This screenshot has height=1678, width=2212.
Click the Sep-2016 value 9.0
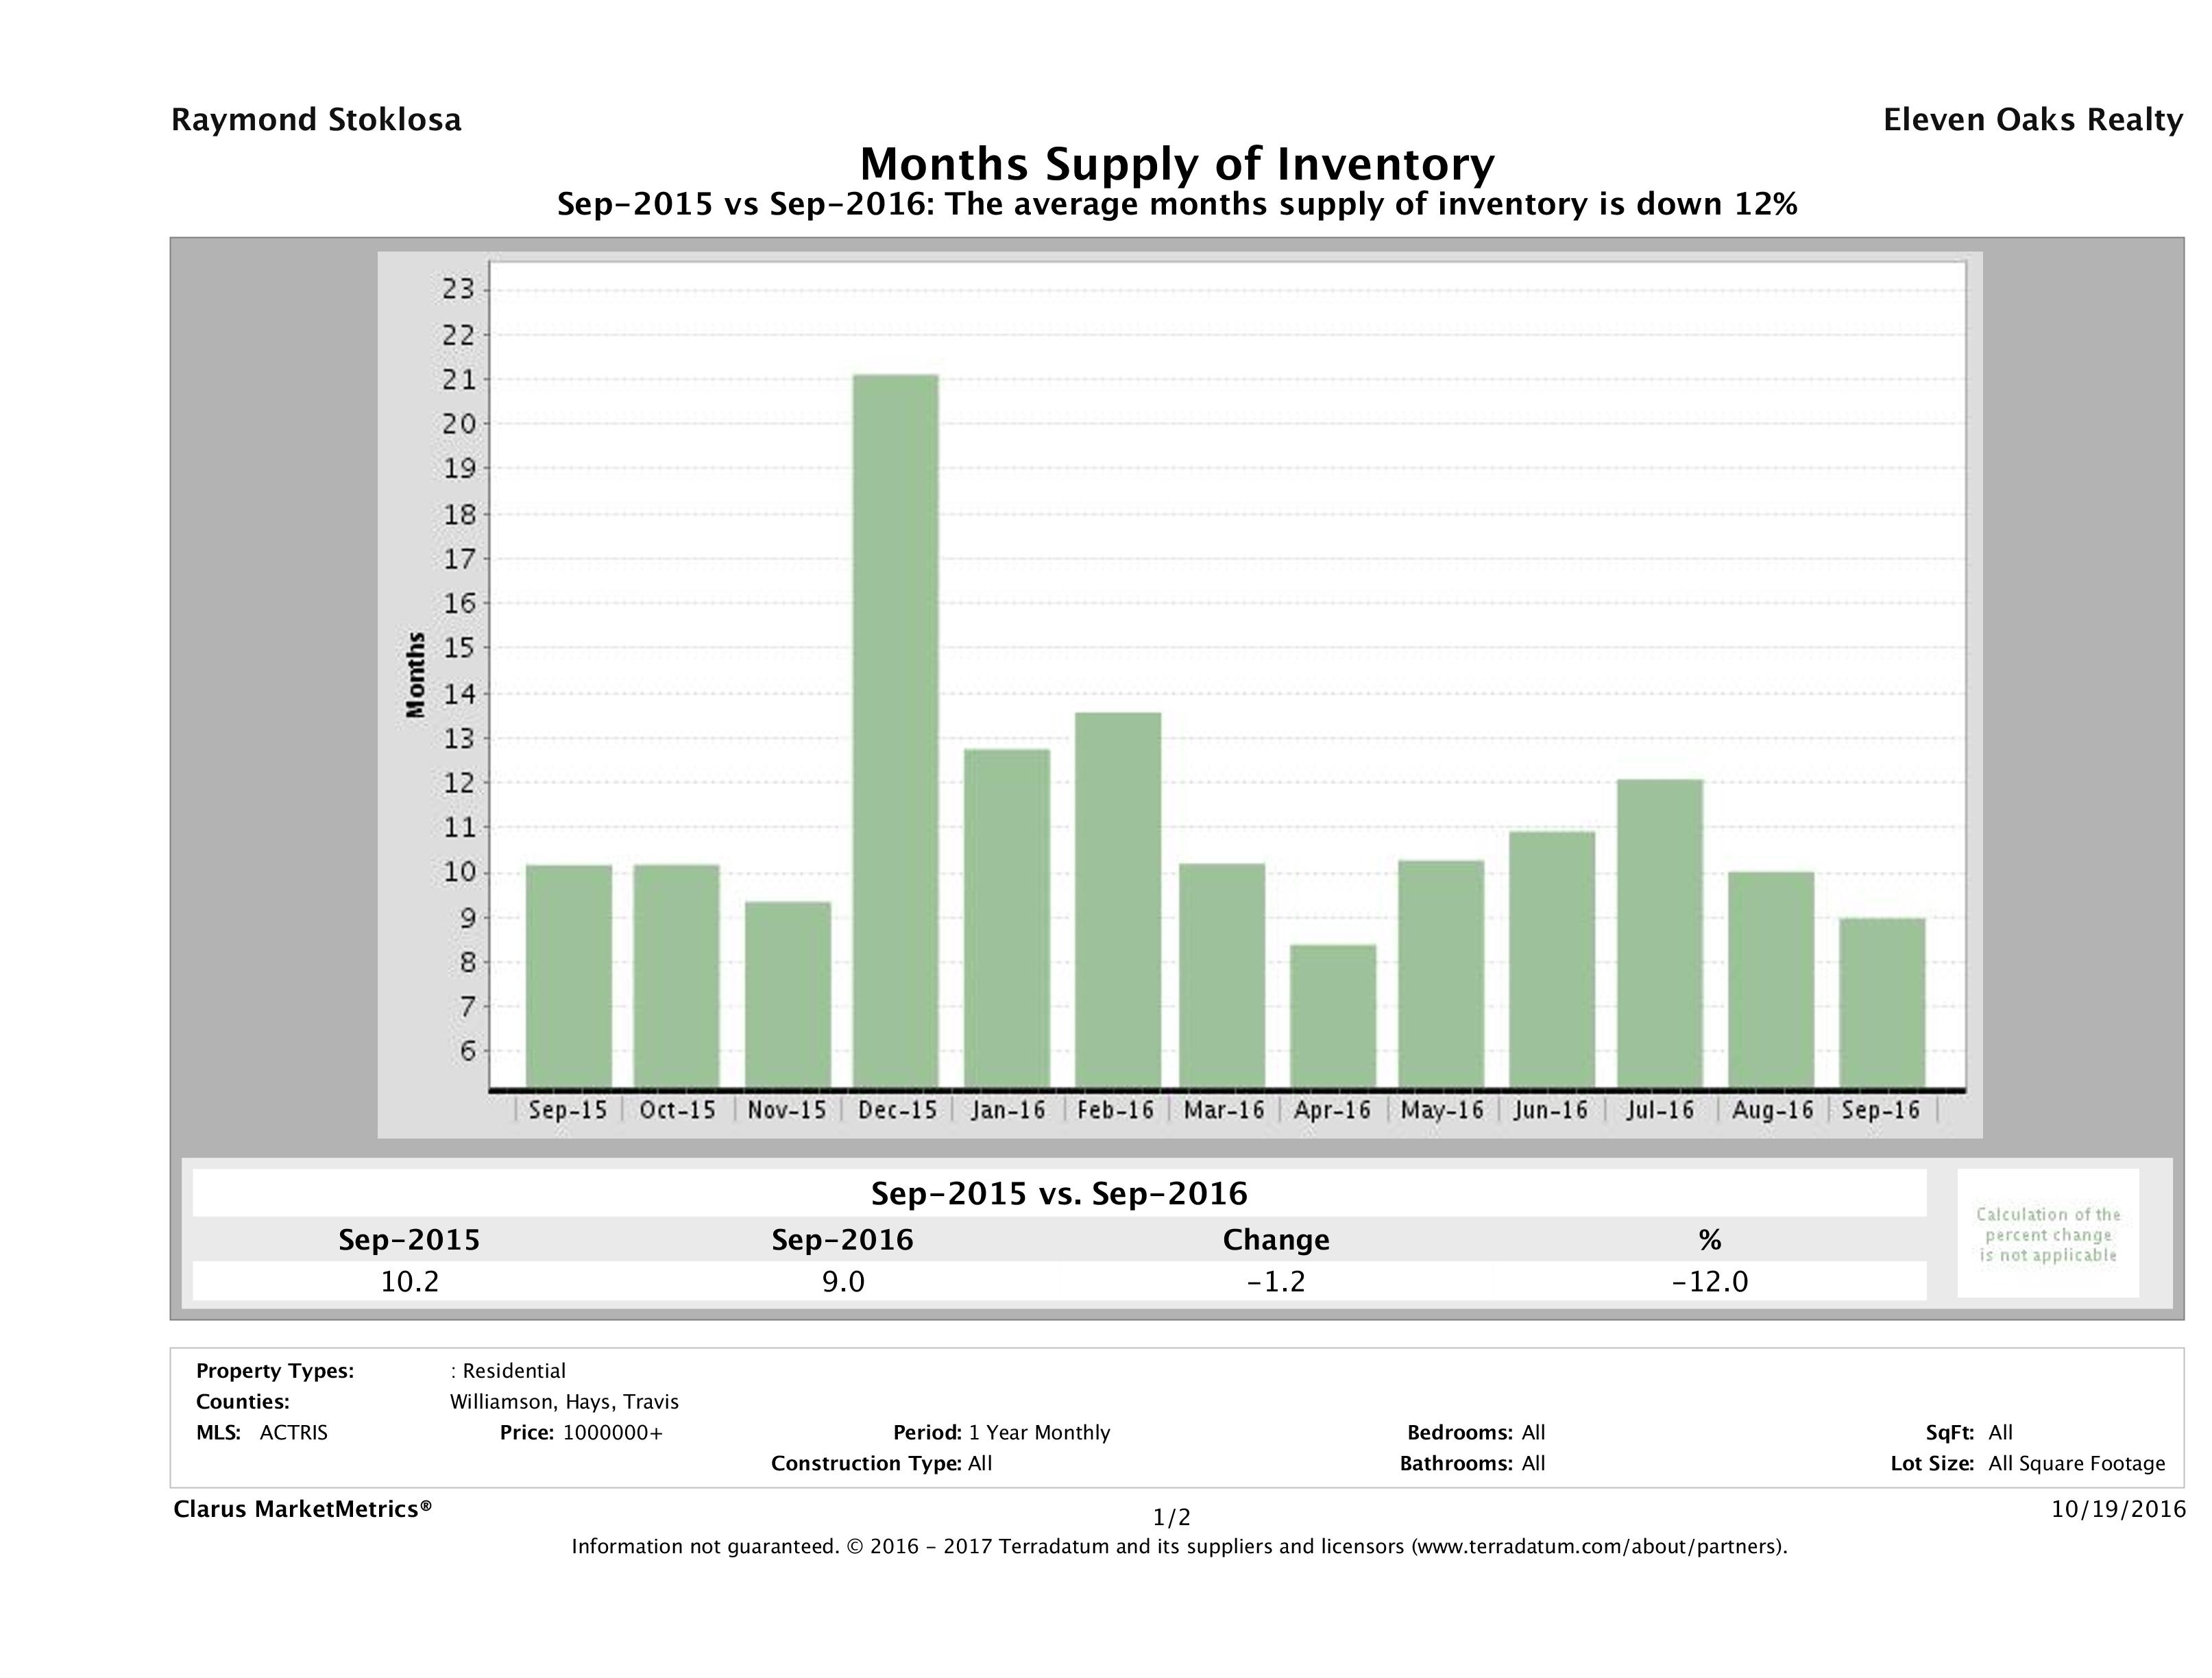(842, 1281)
